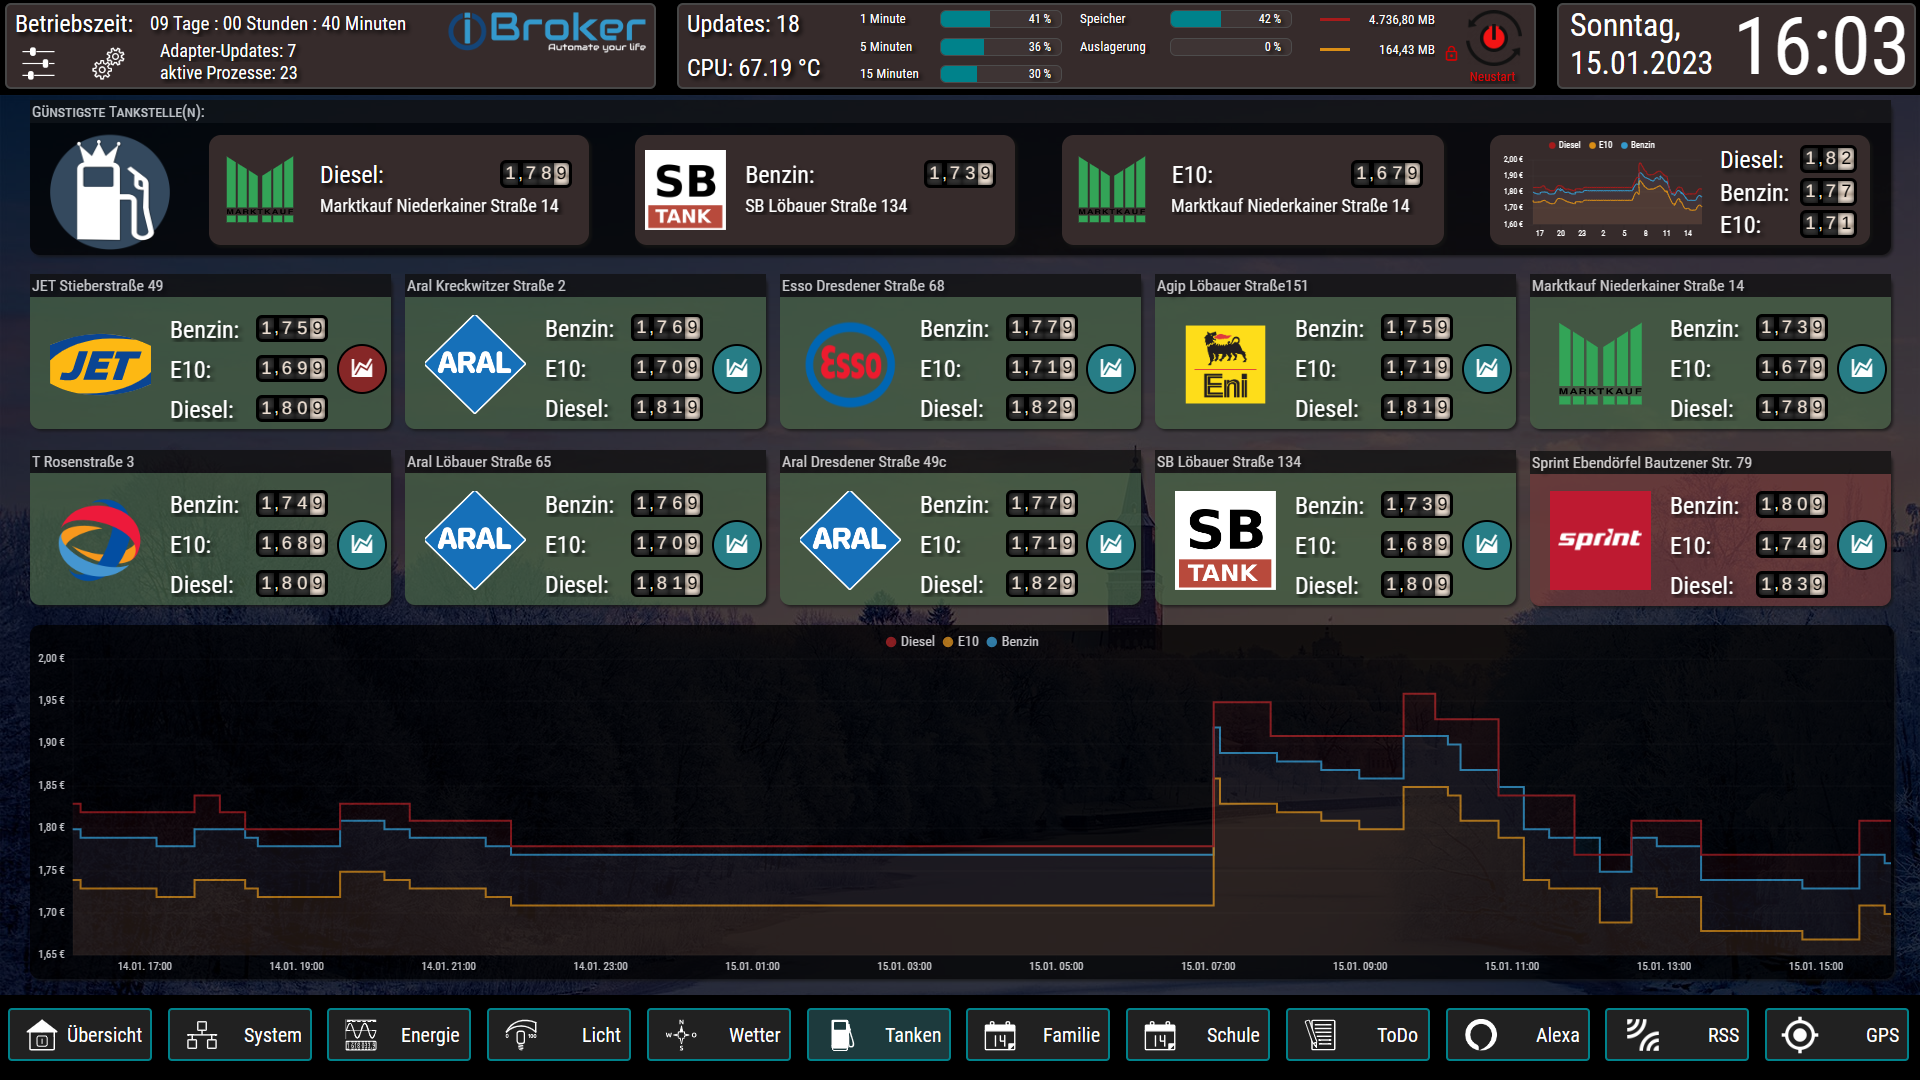Click the large price history chart
Screen dimensions: 1920x1080
pyautogui.click(x=962, y=803)
